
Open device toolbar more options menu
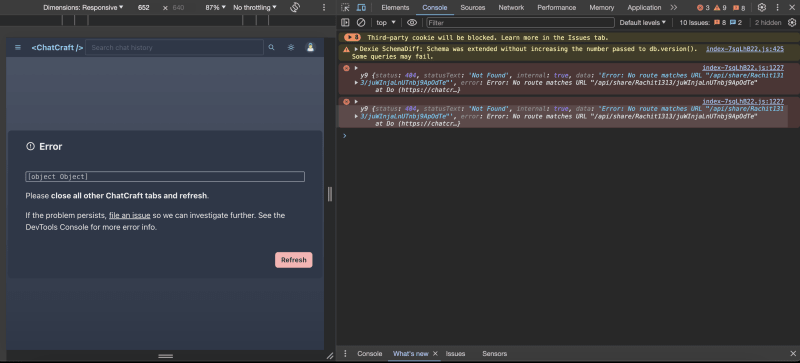point(323,8)
